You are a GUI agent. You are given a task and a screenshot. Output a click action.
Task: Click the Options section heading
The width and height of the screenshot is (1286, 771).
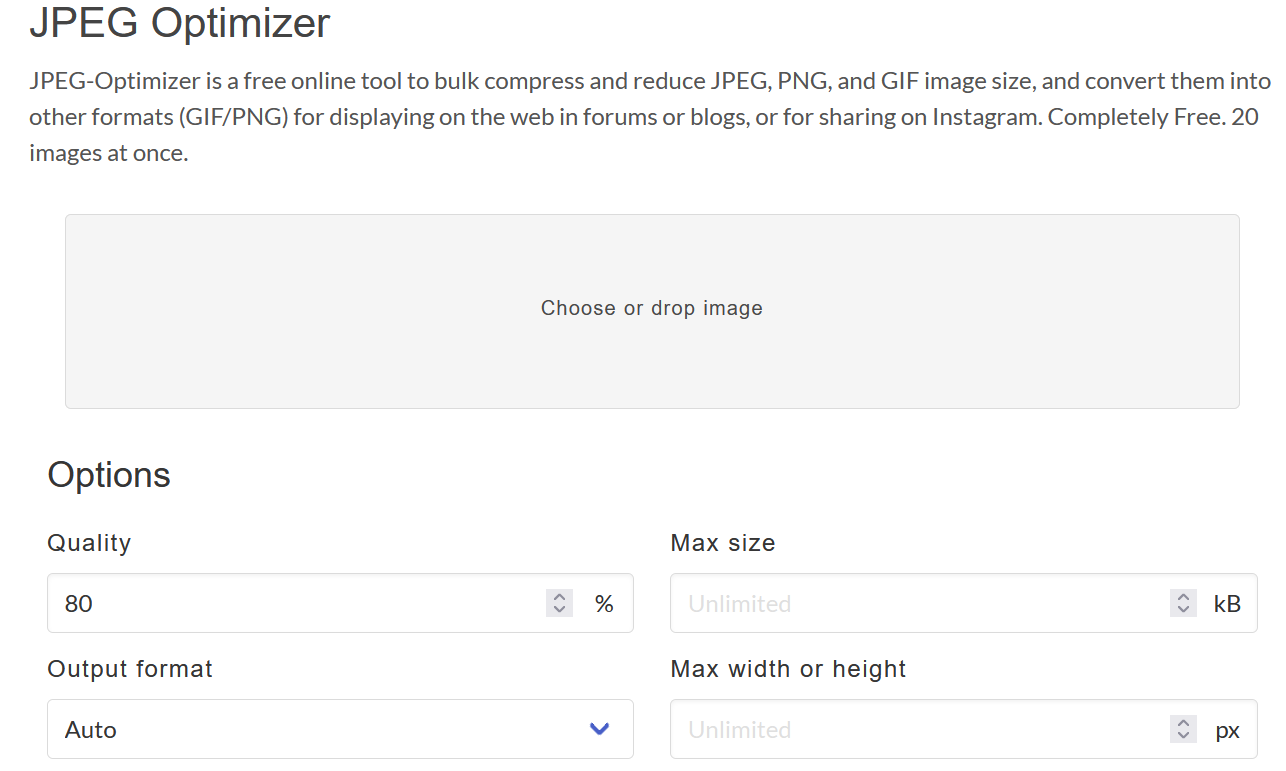tap(109, 474)
